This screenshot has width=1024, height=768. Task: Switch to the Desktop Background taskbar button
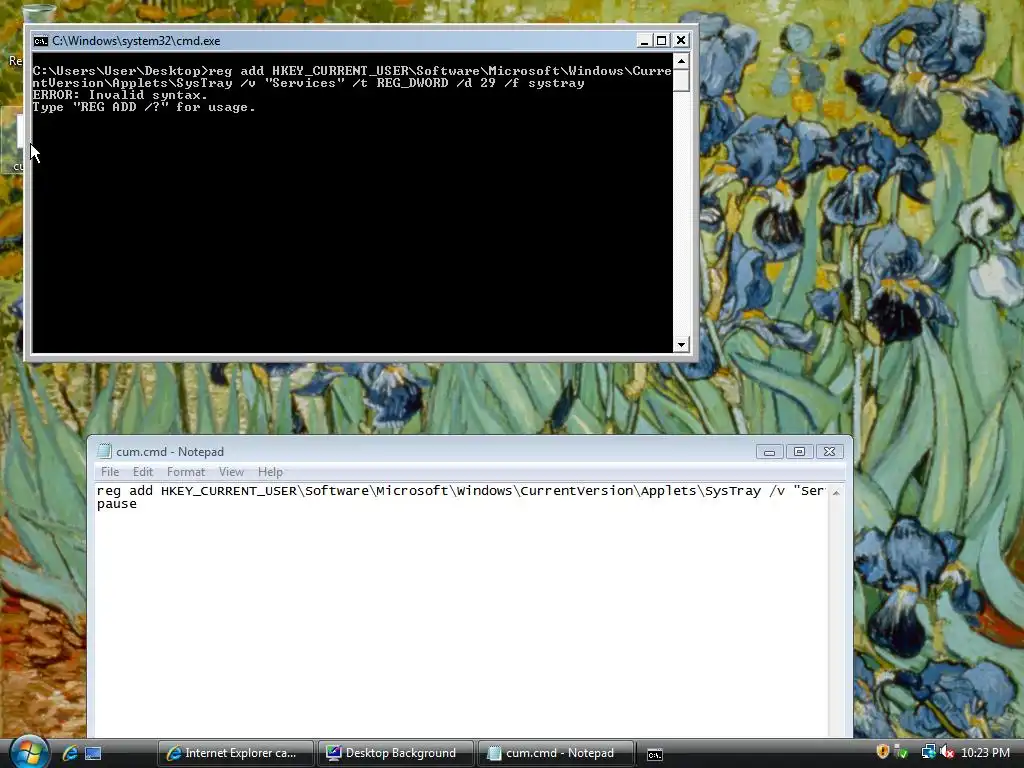pos(396,753)
